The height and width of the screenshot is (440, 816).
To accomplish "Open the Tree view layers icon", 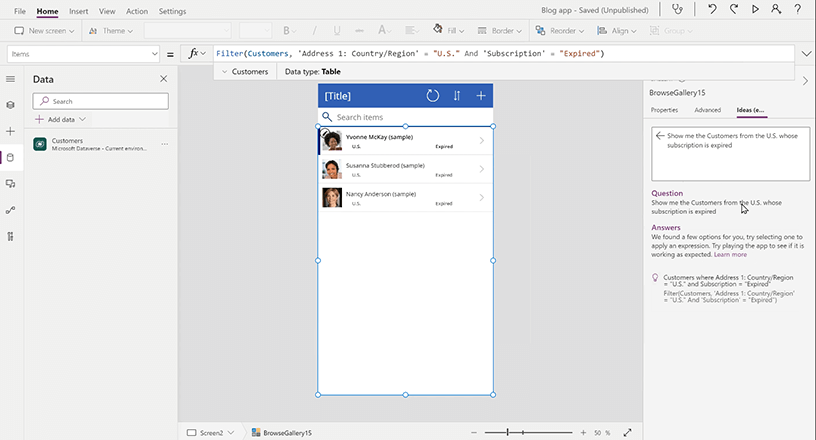I will [10, 104].
